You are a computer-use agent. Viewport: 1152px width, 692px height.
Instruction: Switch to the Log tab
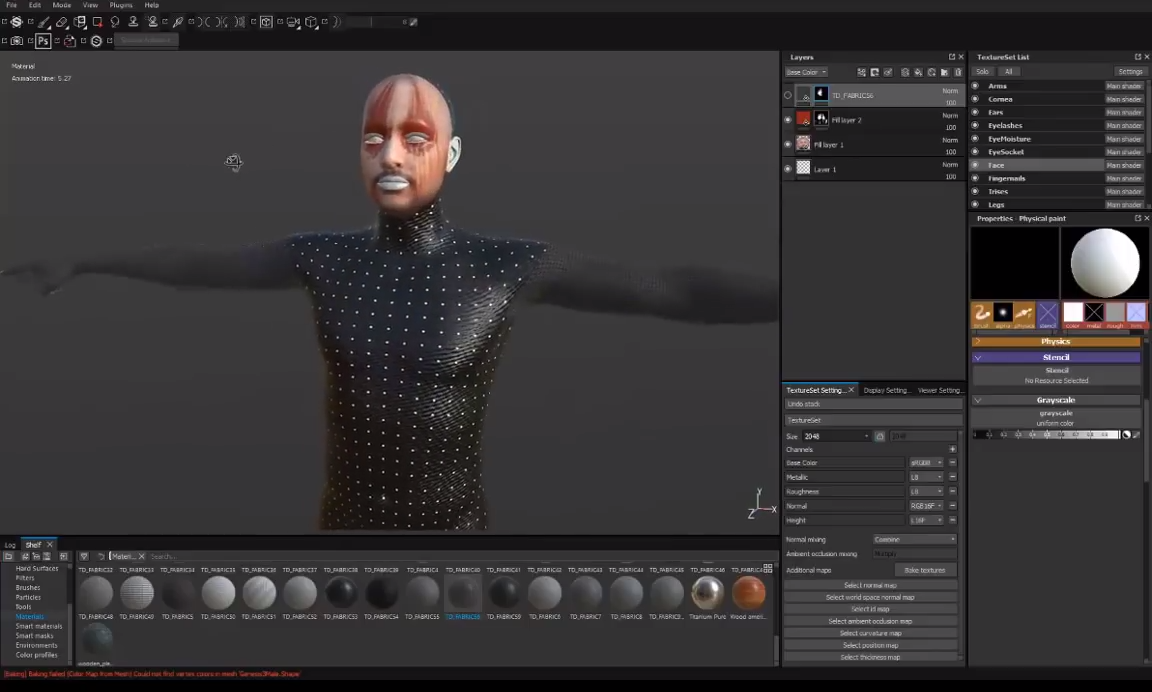coord(10,545)
